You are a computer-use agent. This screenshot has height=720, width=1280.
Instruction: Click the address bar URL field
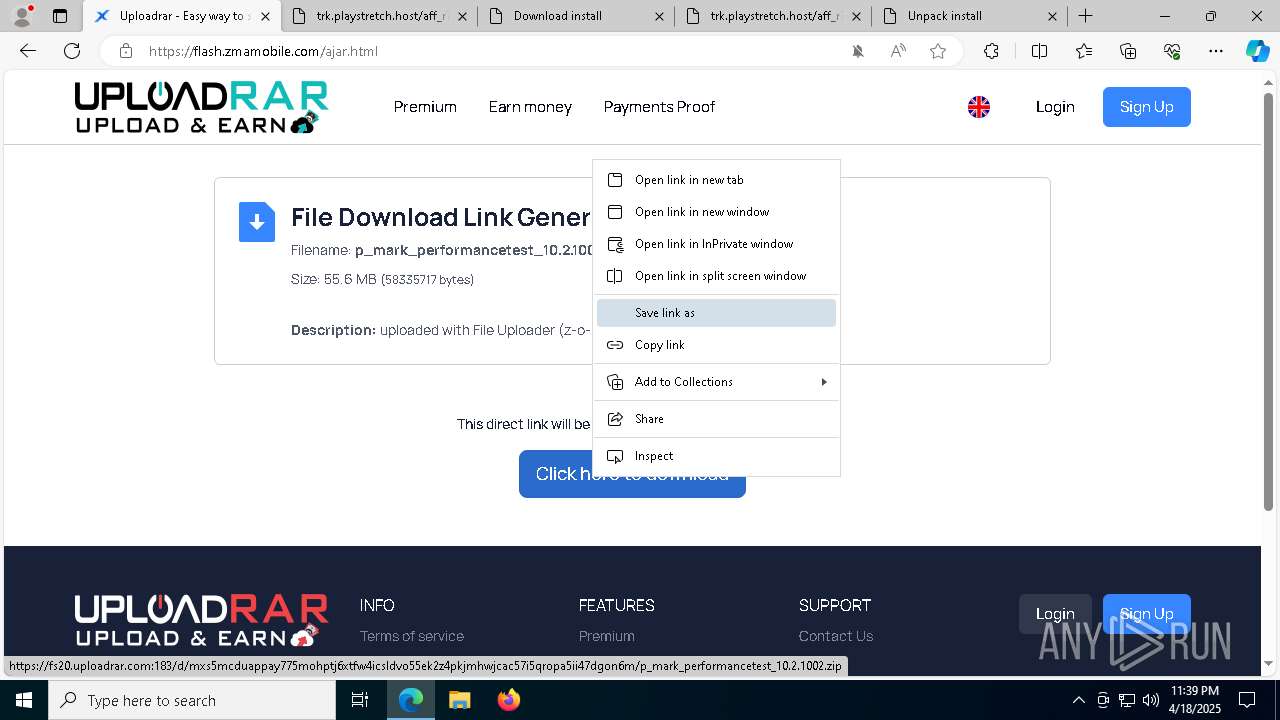490,51
